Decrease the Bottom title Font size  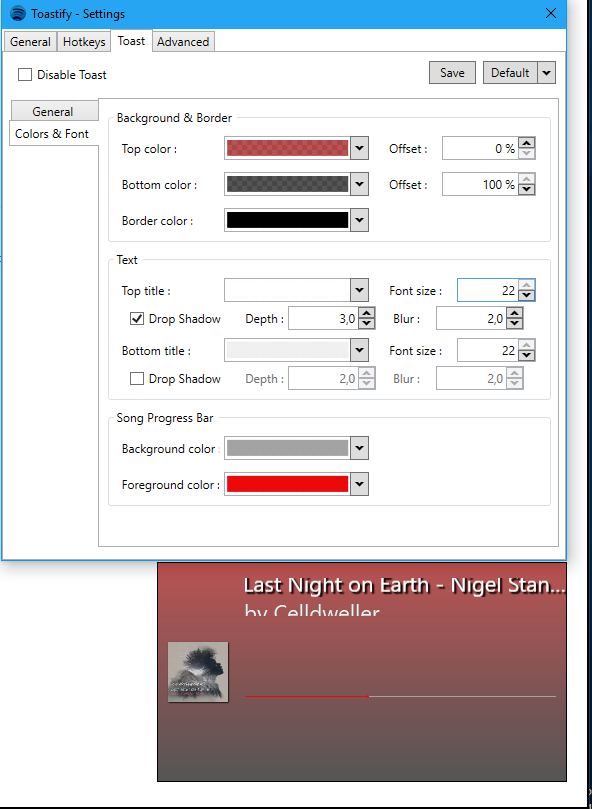(x=526, y=355)
